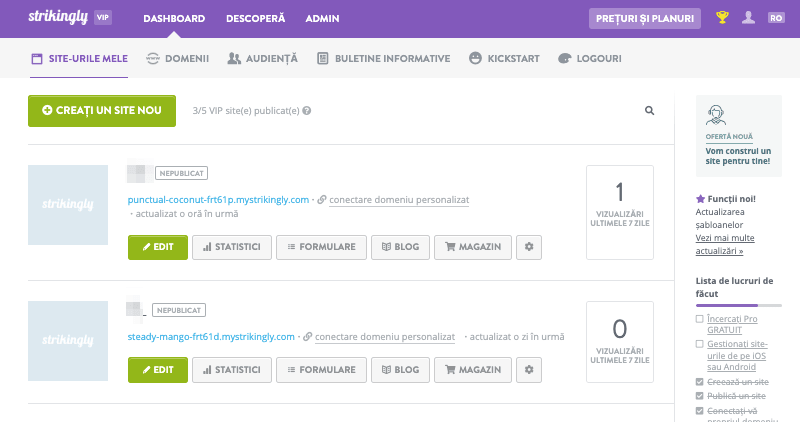Open settings gear for punctual-coconut site
Screen dimensions: 800x422
529,247
